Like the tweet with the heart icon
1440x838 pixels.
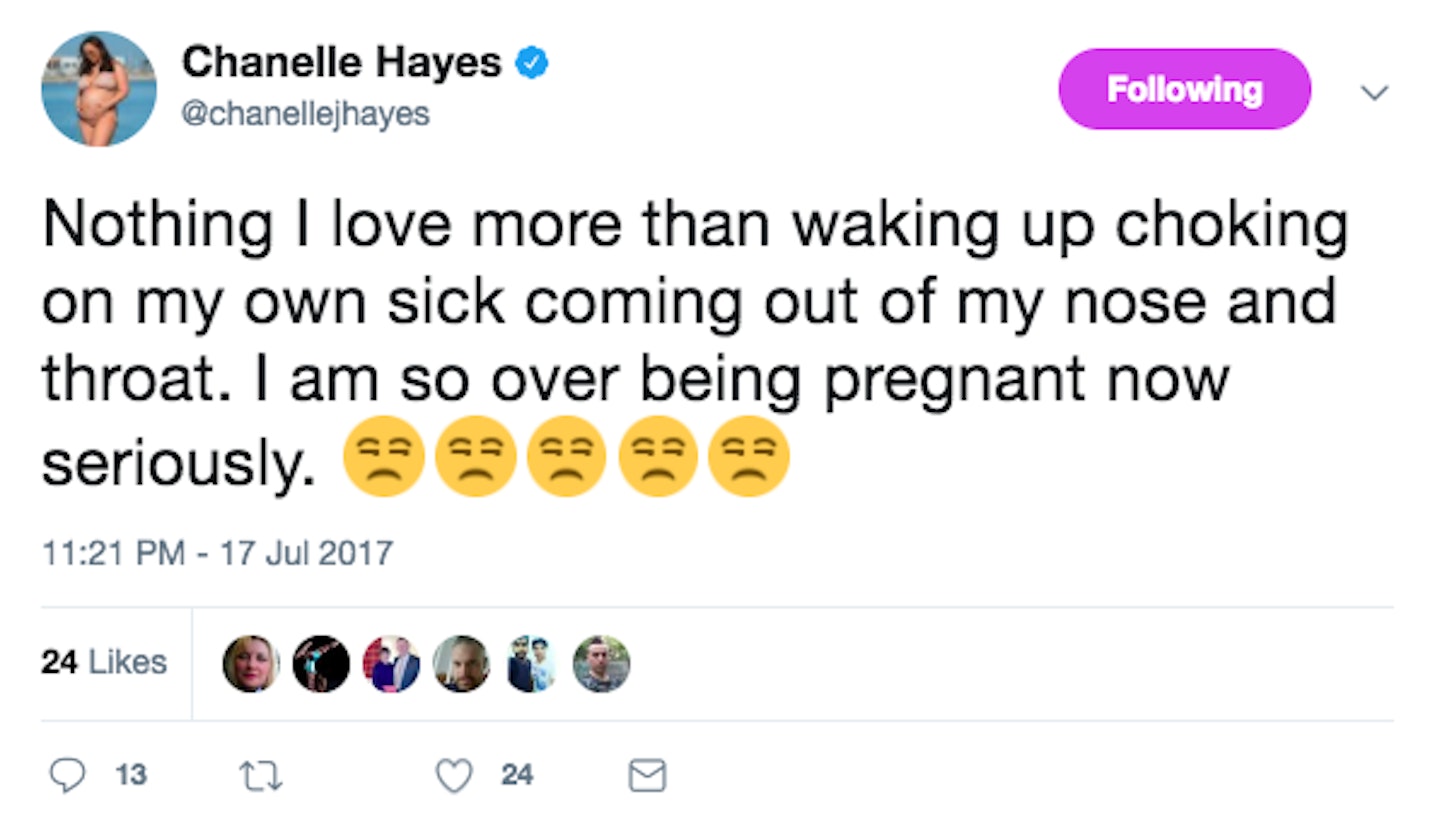454,775
